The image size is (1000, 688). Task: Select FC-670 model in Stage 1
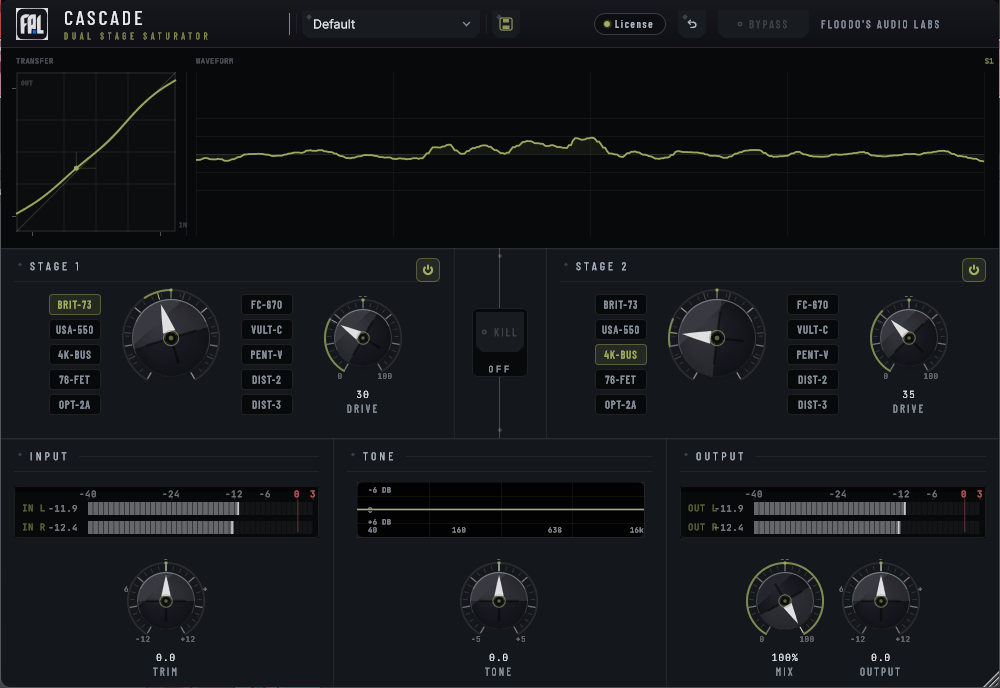[267, 305]
